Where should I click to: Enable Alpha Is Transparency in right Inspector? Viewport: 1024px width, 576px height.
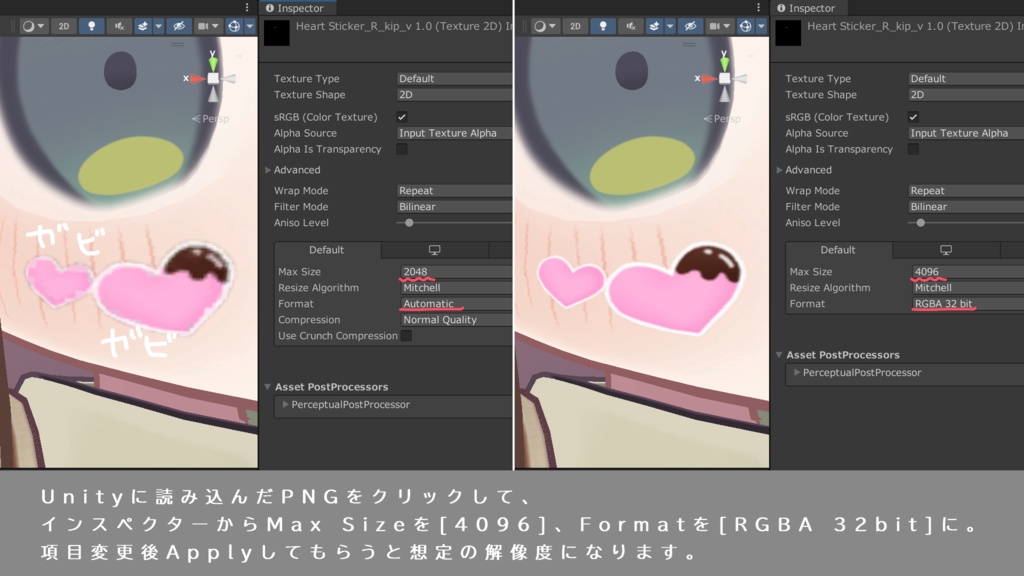tap(913, 149)
